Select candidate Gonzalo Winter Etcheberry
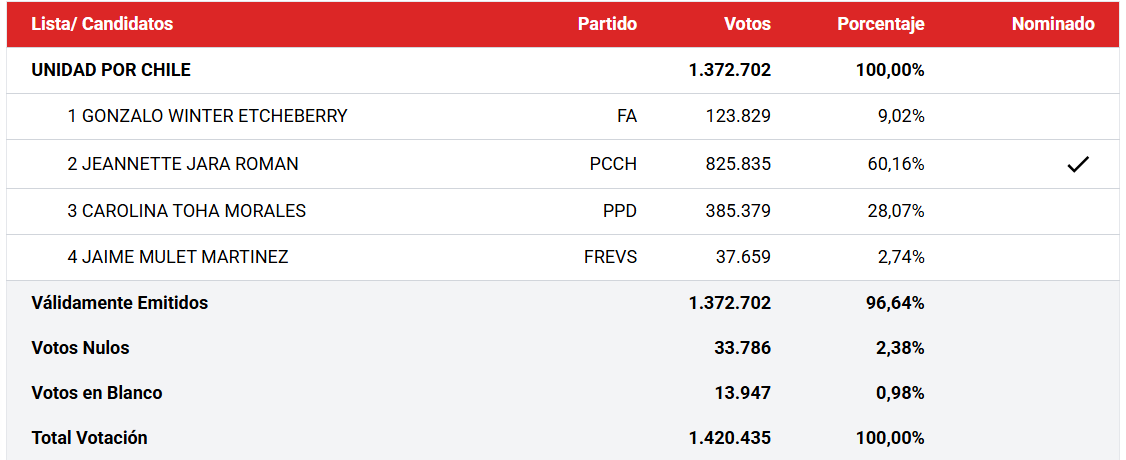 click(208, 116)
